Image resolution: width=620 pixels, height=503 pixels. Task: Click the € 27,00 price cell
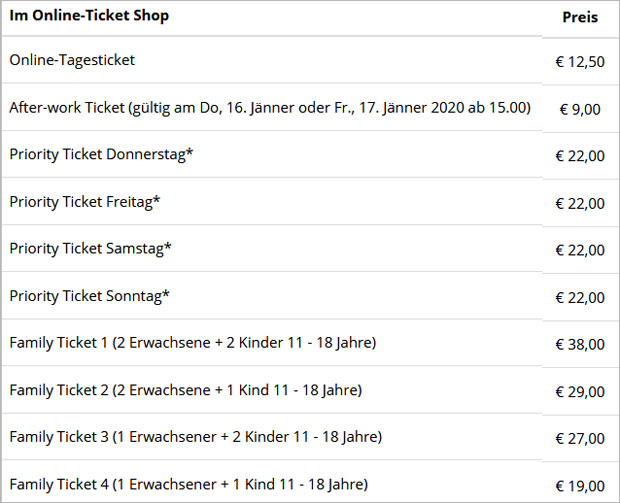(580, 439)
